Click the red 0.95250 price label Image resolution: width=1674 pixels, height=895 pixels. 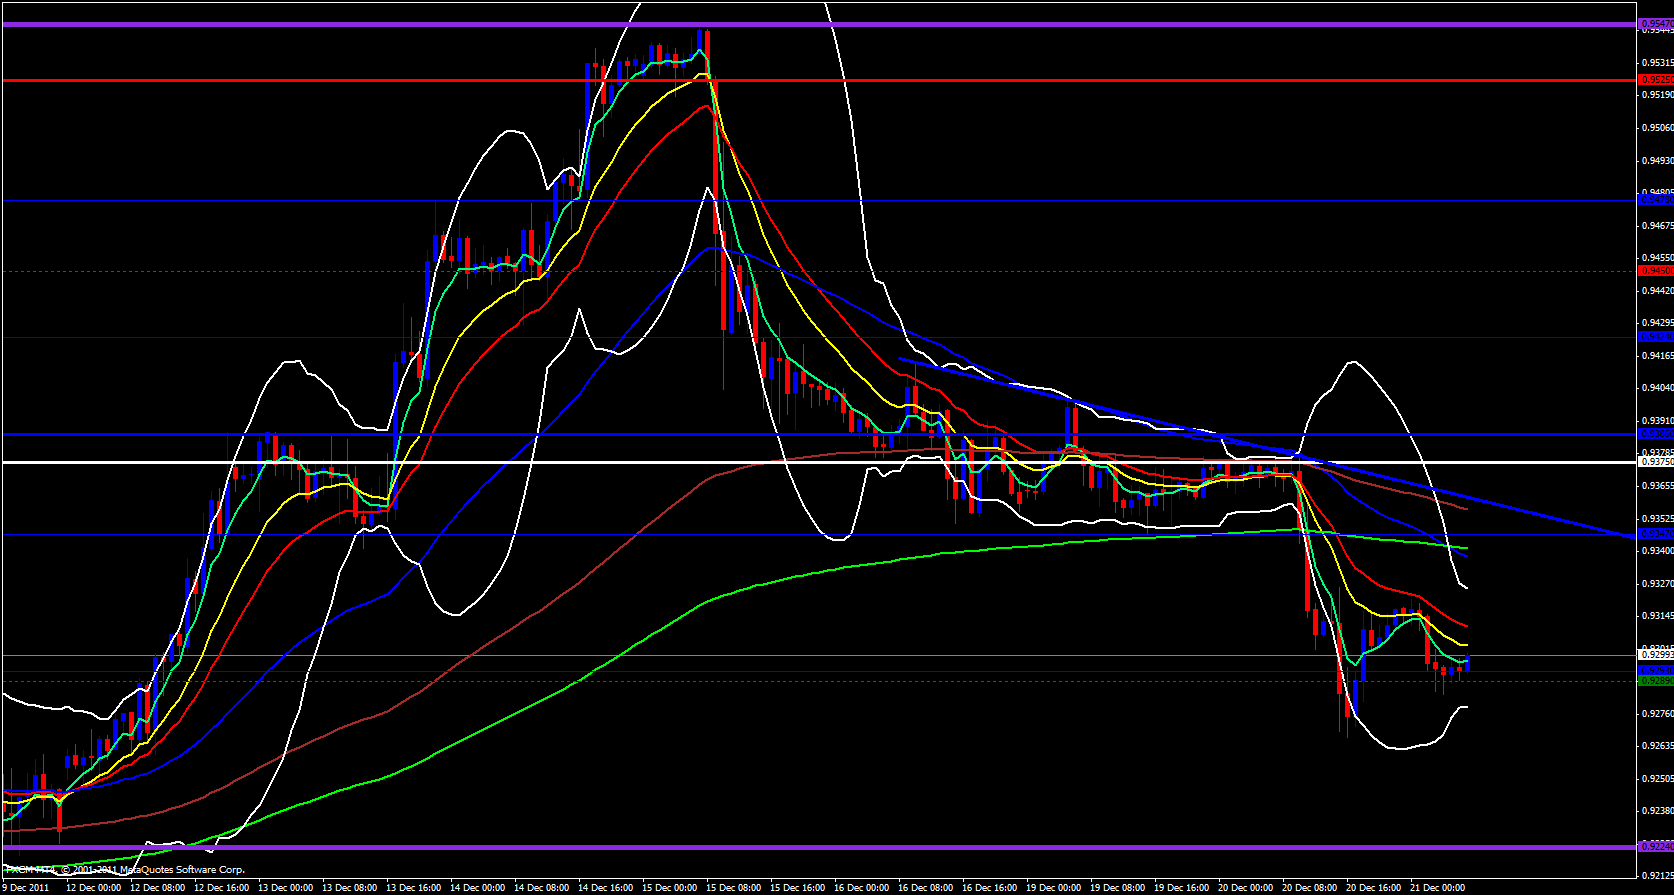click(x=1655, y=79)
